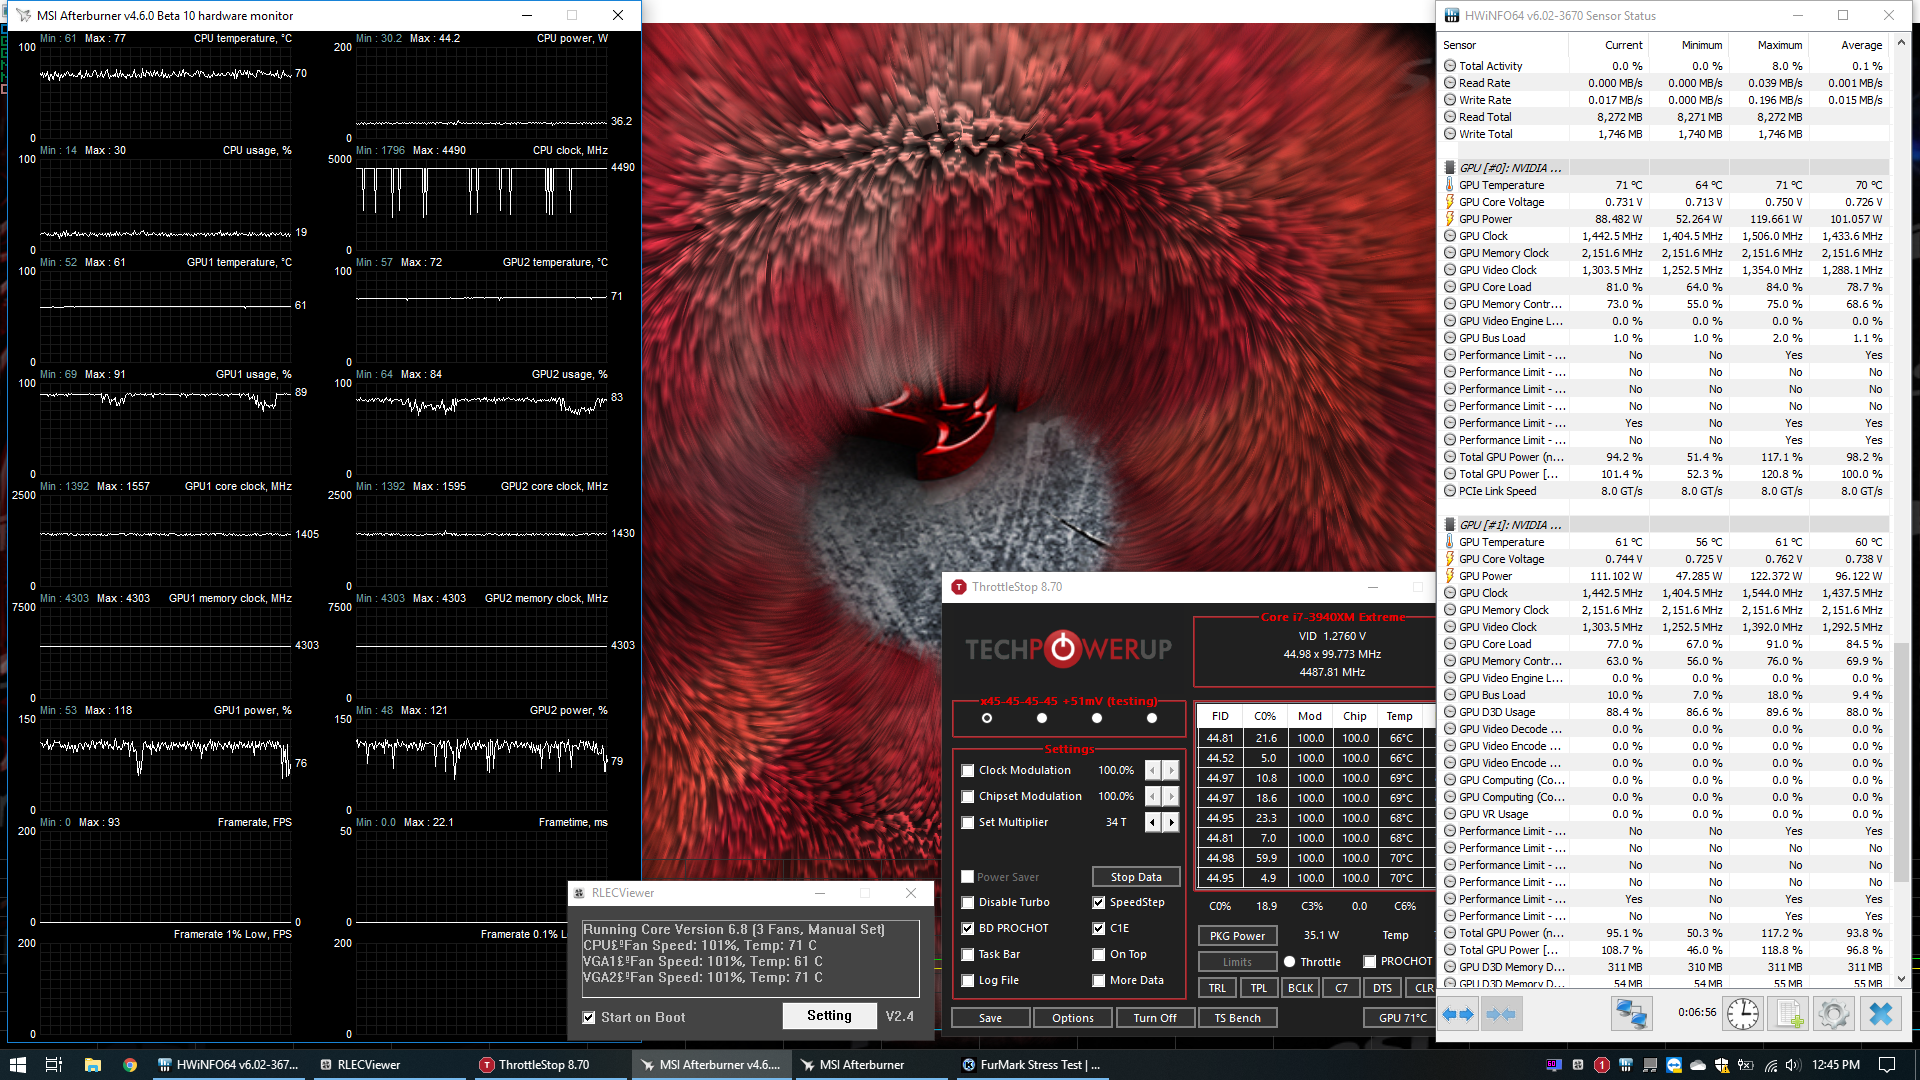Uncheck Start on Boot in RLECViewer
The width and height of the screenshot is (1920, 1080).
[589, 1017]
